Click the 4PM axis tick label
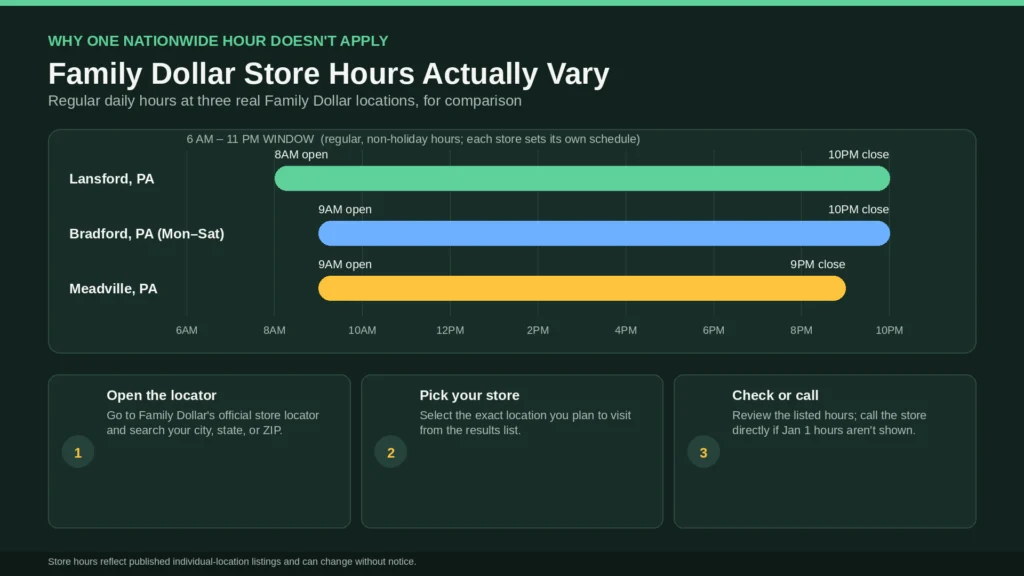The image size is (1024, 576). click(626, 330)
